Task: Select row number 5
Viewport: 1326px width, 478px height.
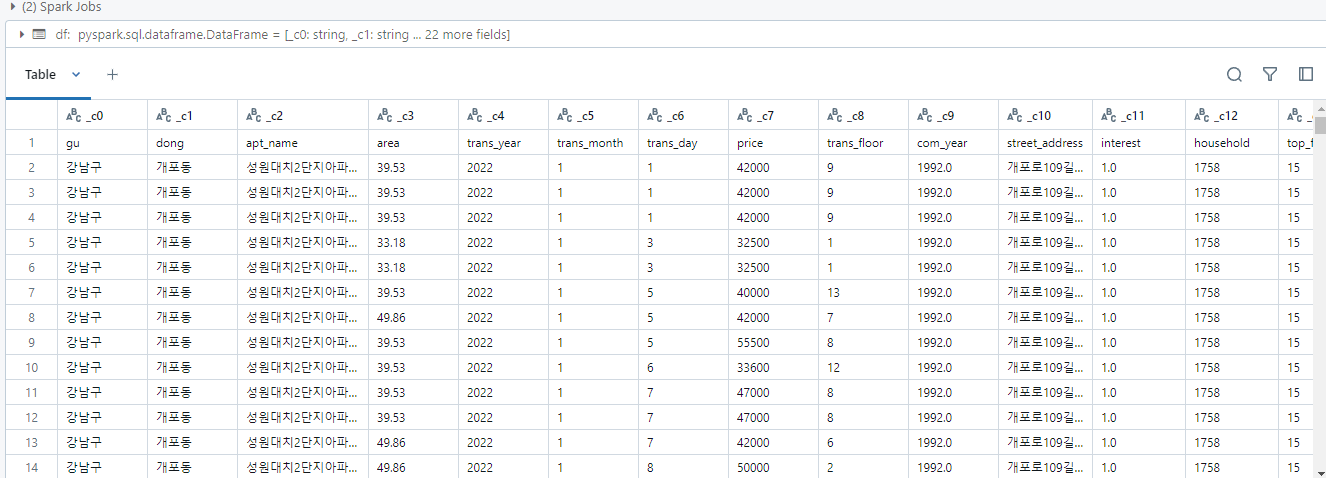Action: [x=31, y=243]
